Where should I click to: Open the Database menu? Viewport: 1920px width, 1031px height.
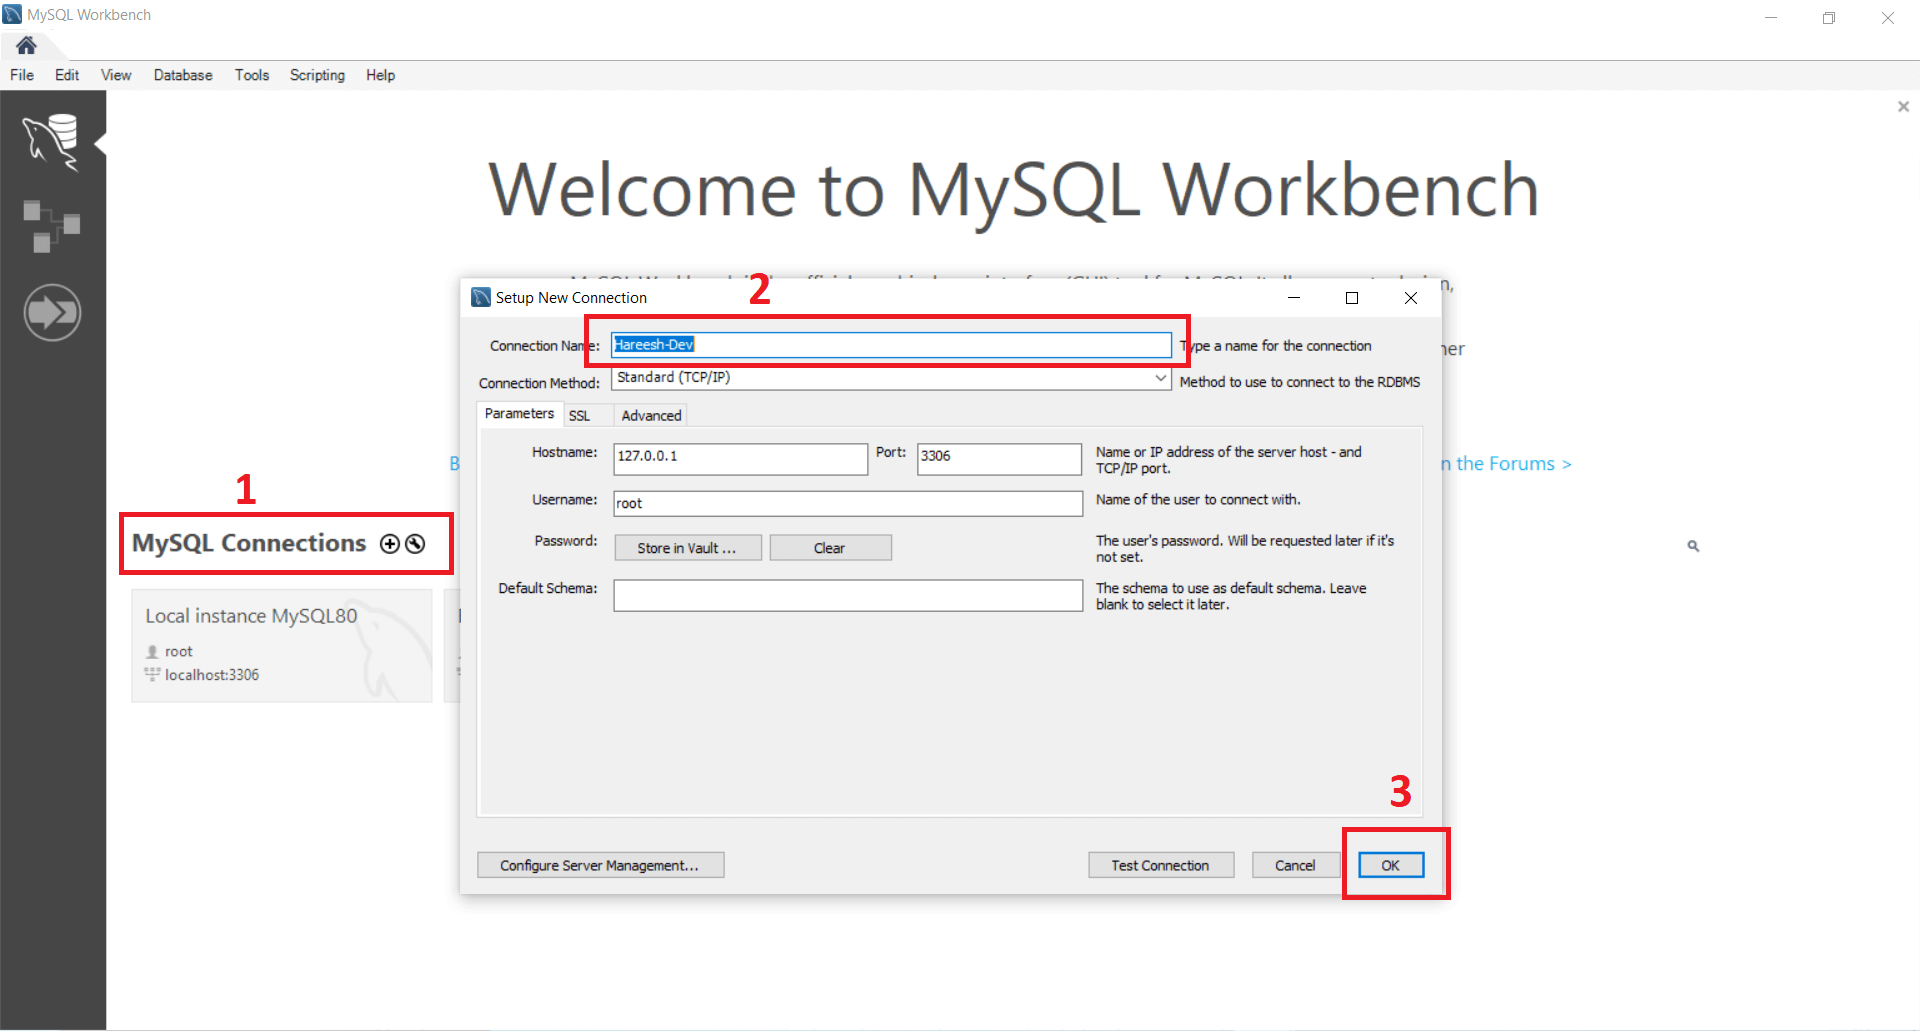[x=183, y=75]
